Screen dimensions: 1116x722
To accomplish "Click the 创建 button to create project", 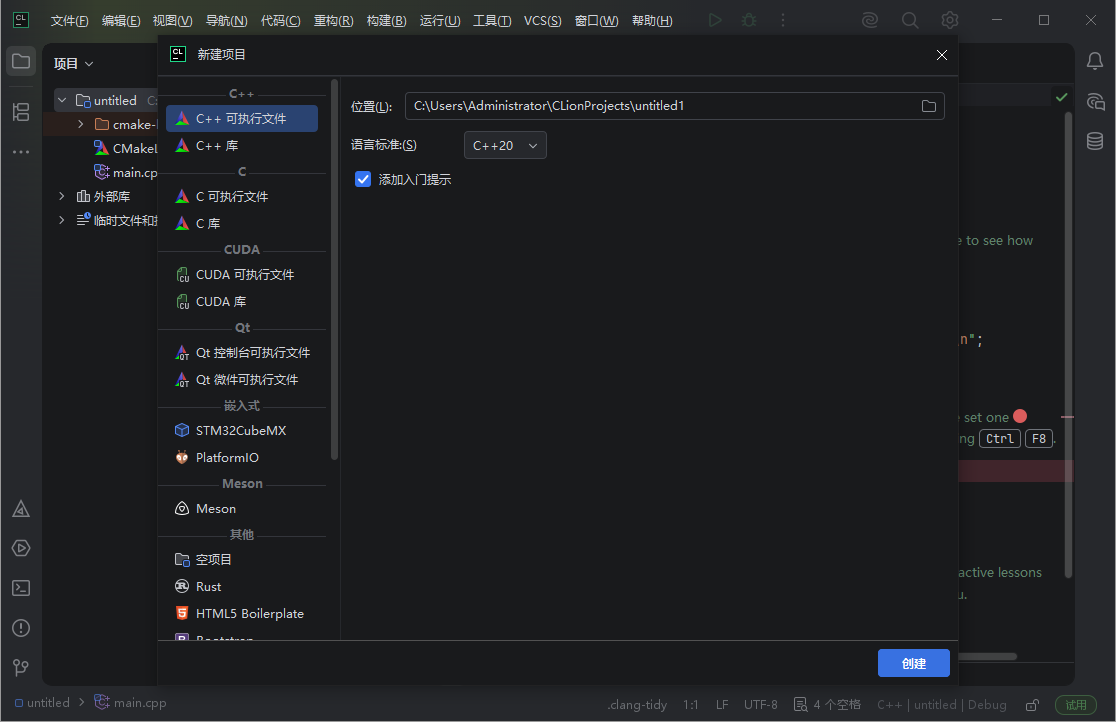I will (912, 662).
